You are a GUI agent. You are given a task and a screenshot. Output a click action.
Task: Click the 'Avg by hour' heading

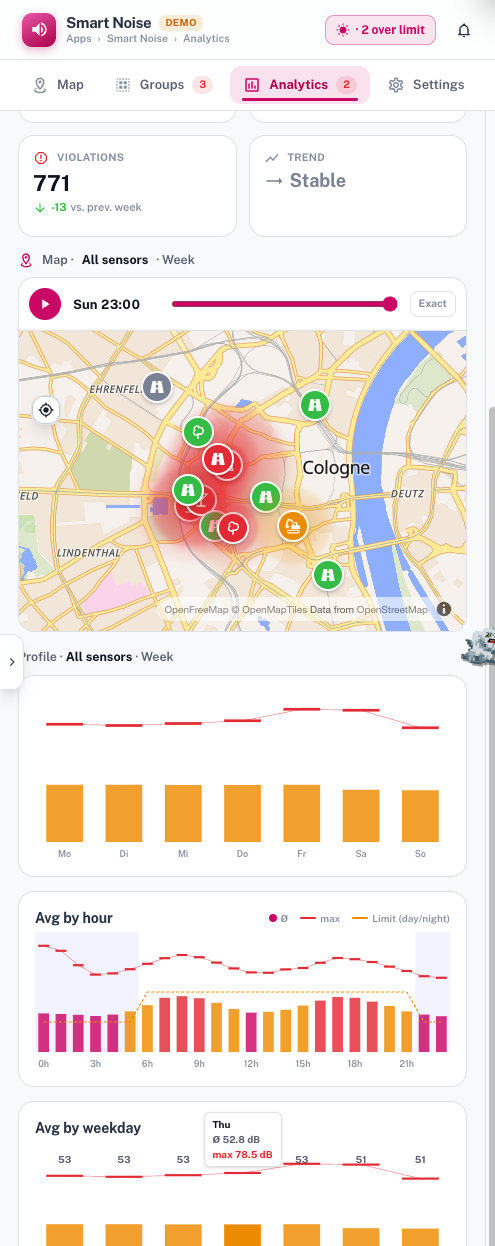[74, 918]
